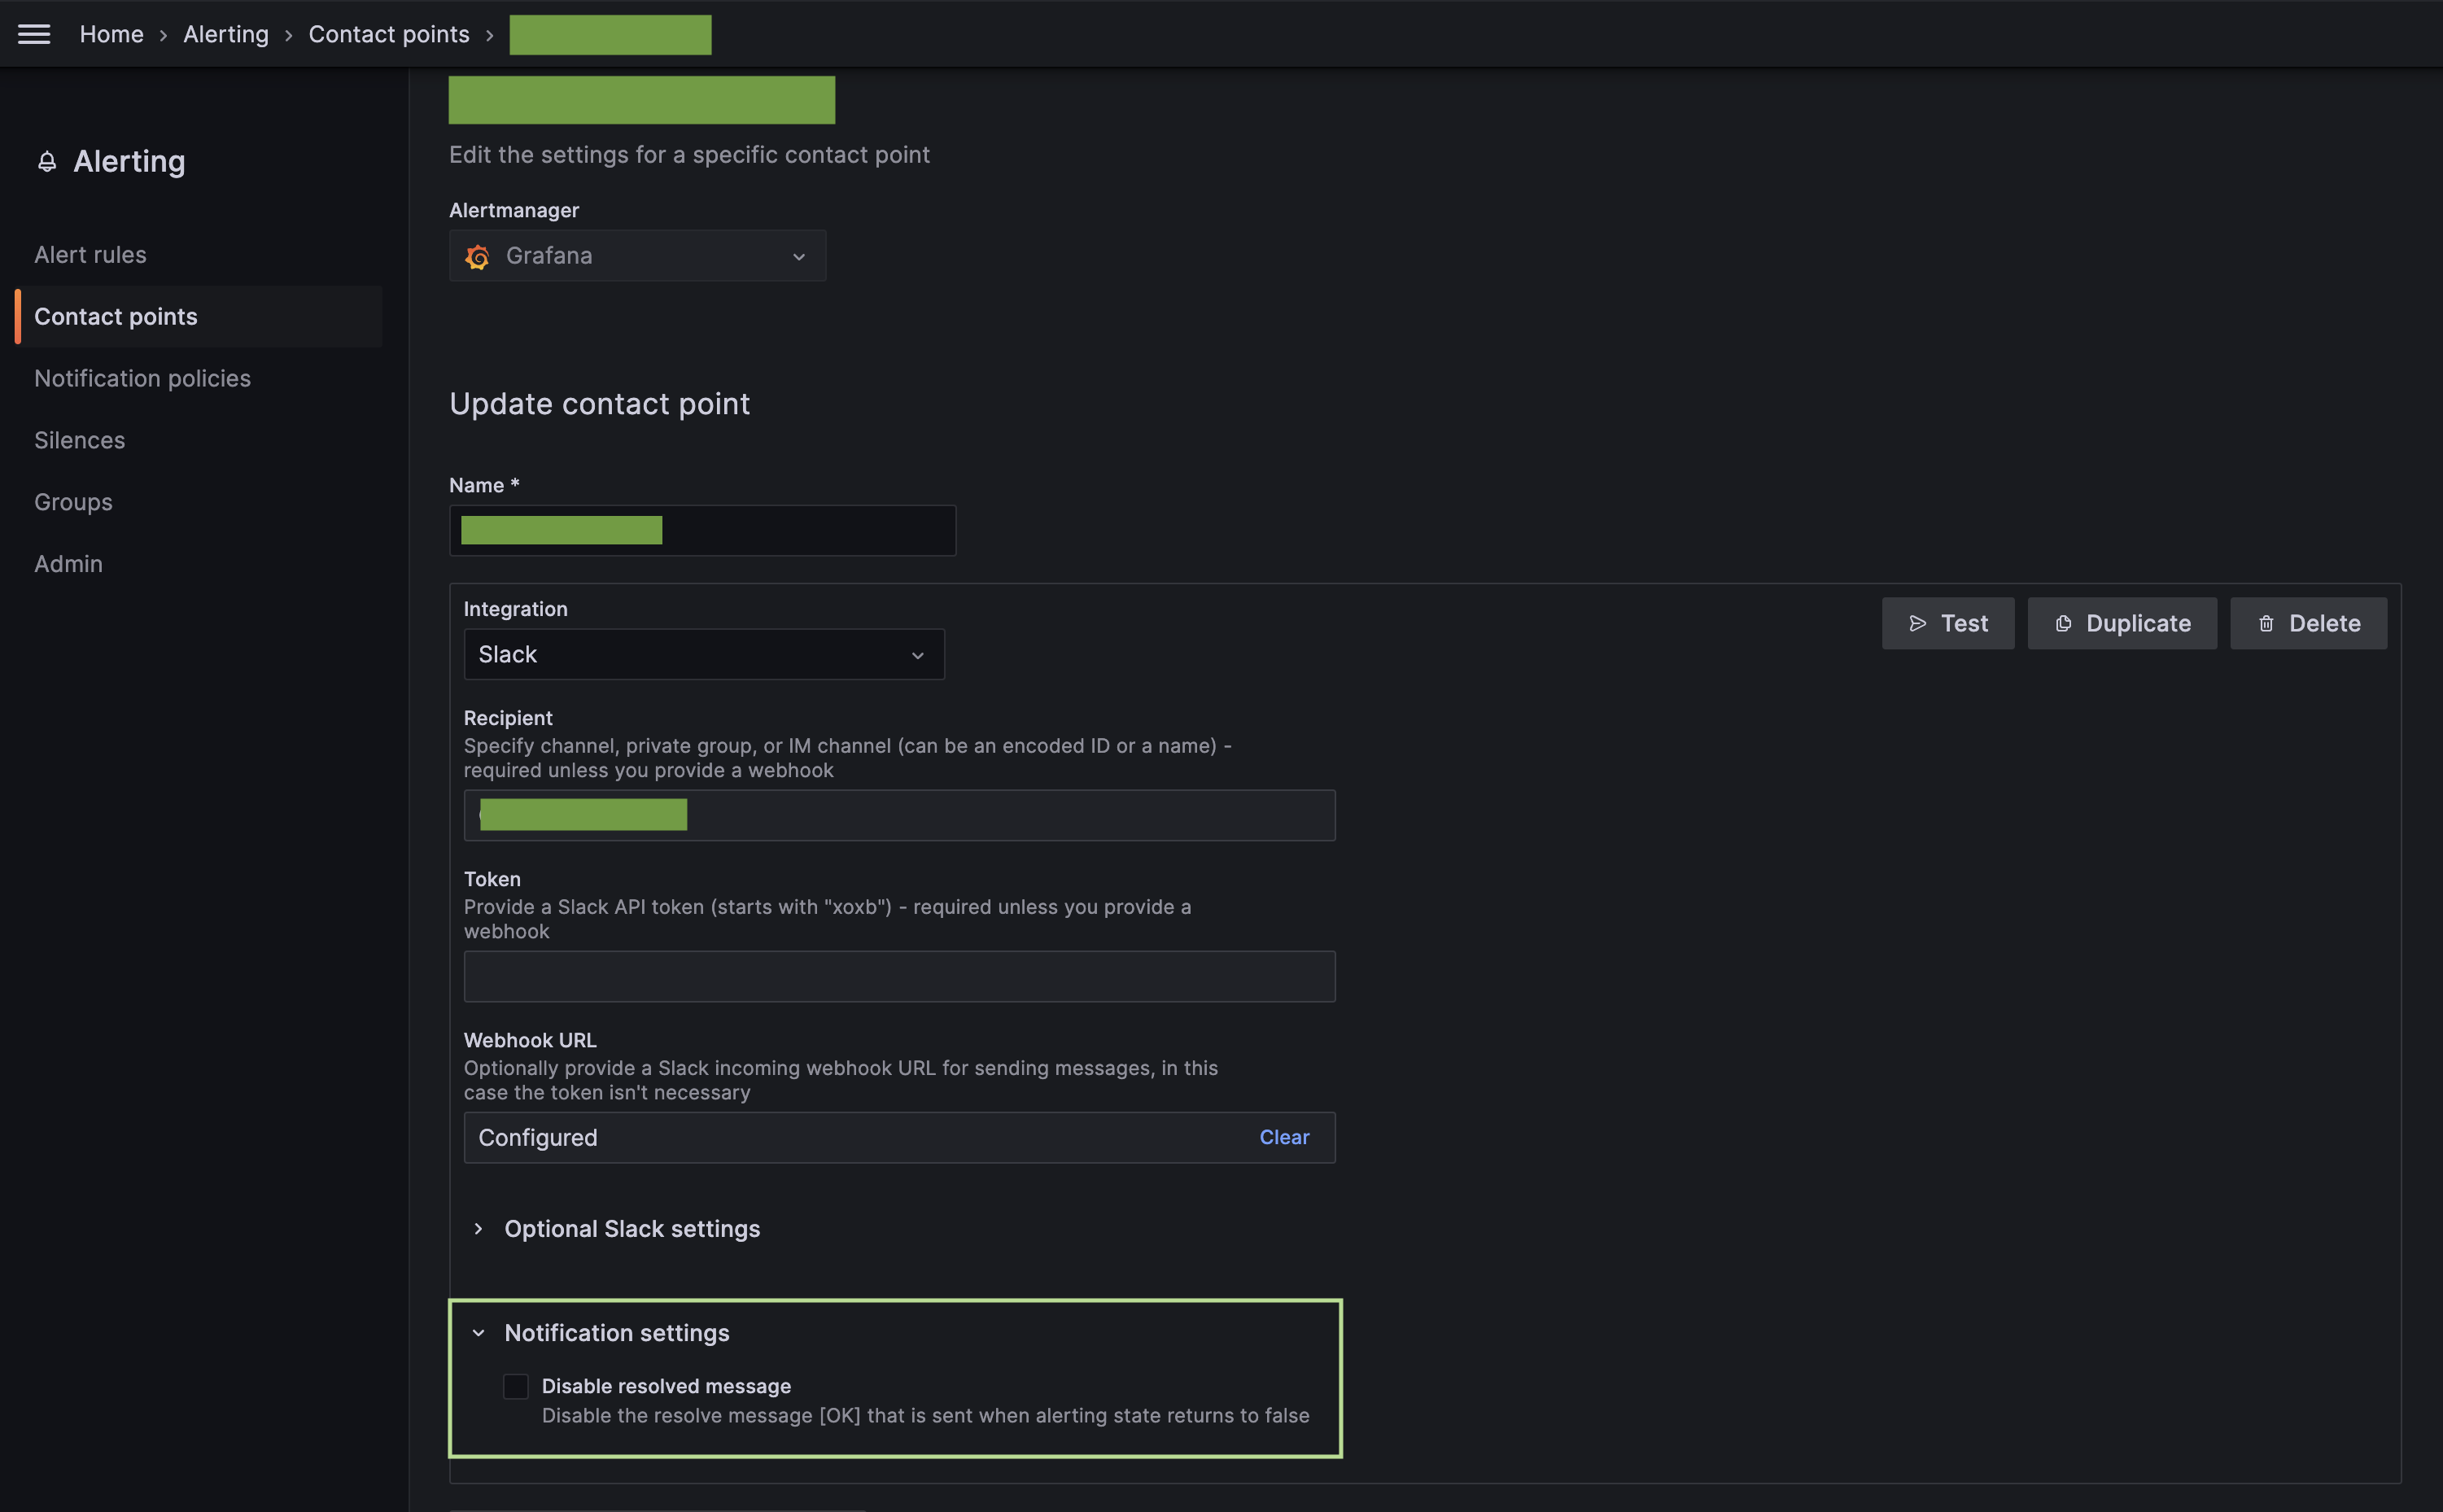Image resolution: width=2443 pixels, height=1512 pixels.
Task: Open the Alertmanager Grafana dropdown
Action: (x=637, y=256)
